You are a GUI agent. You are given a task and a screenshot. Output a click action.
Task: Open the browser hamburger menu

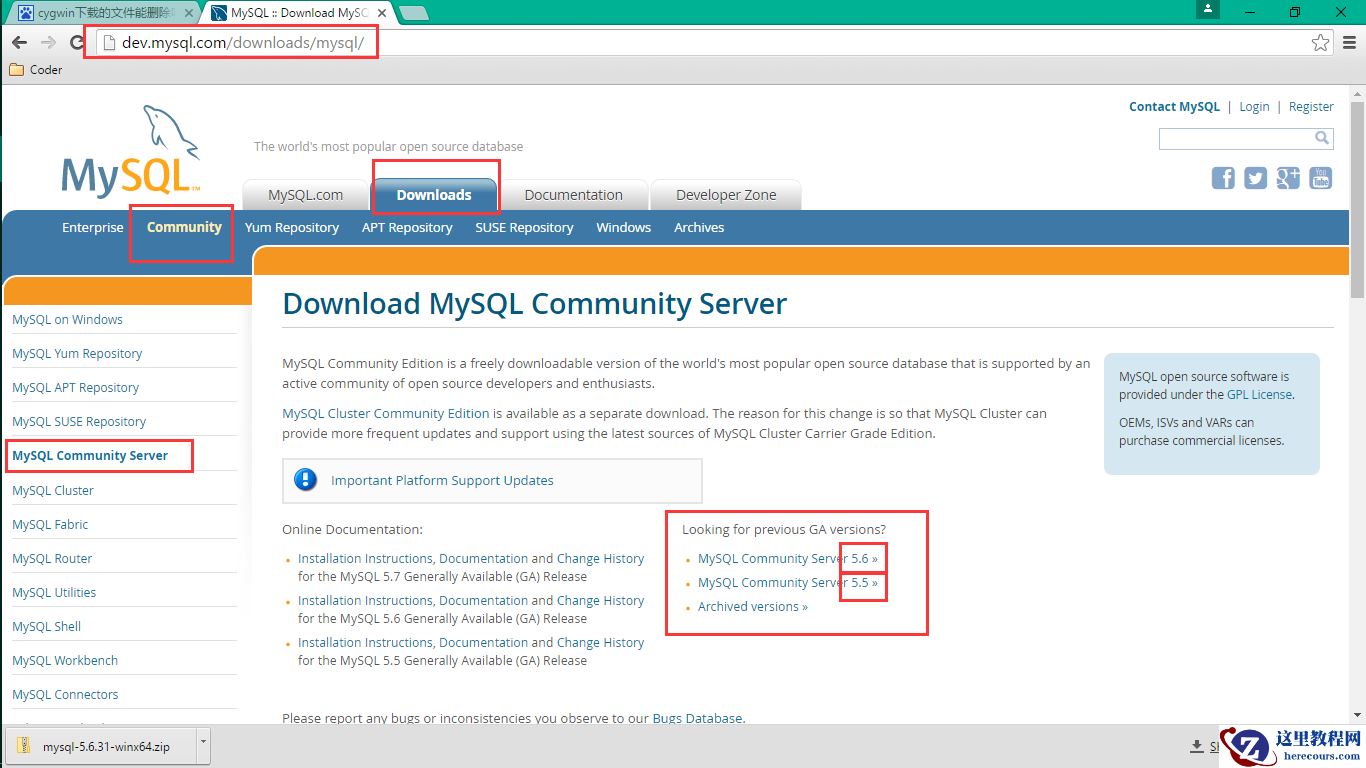[x=1348, y=42]
